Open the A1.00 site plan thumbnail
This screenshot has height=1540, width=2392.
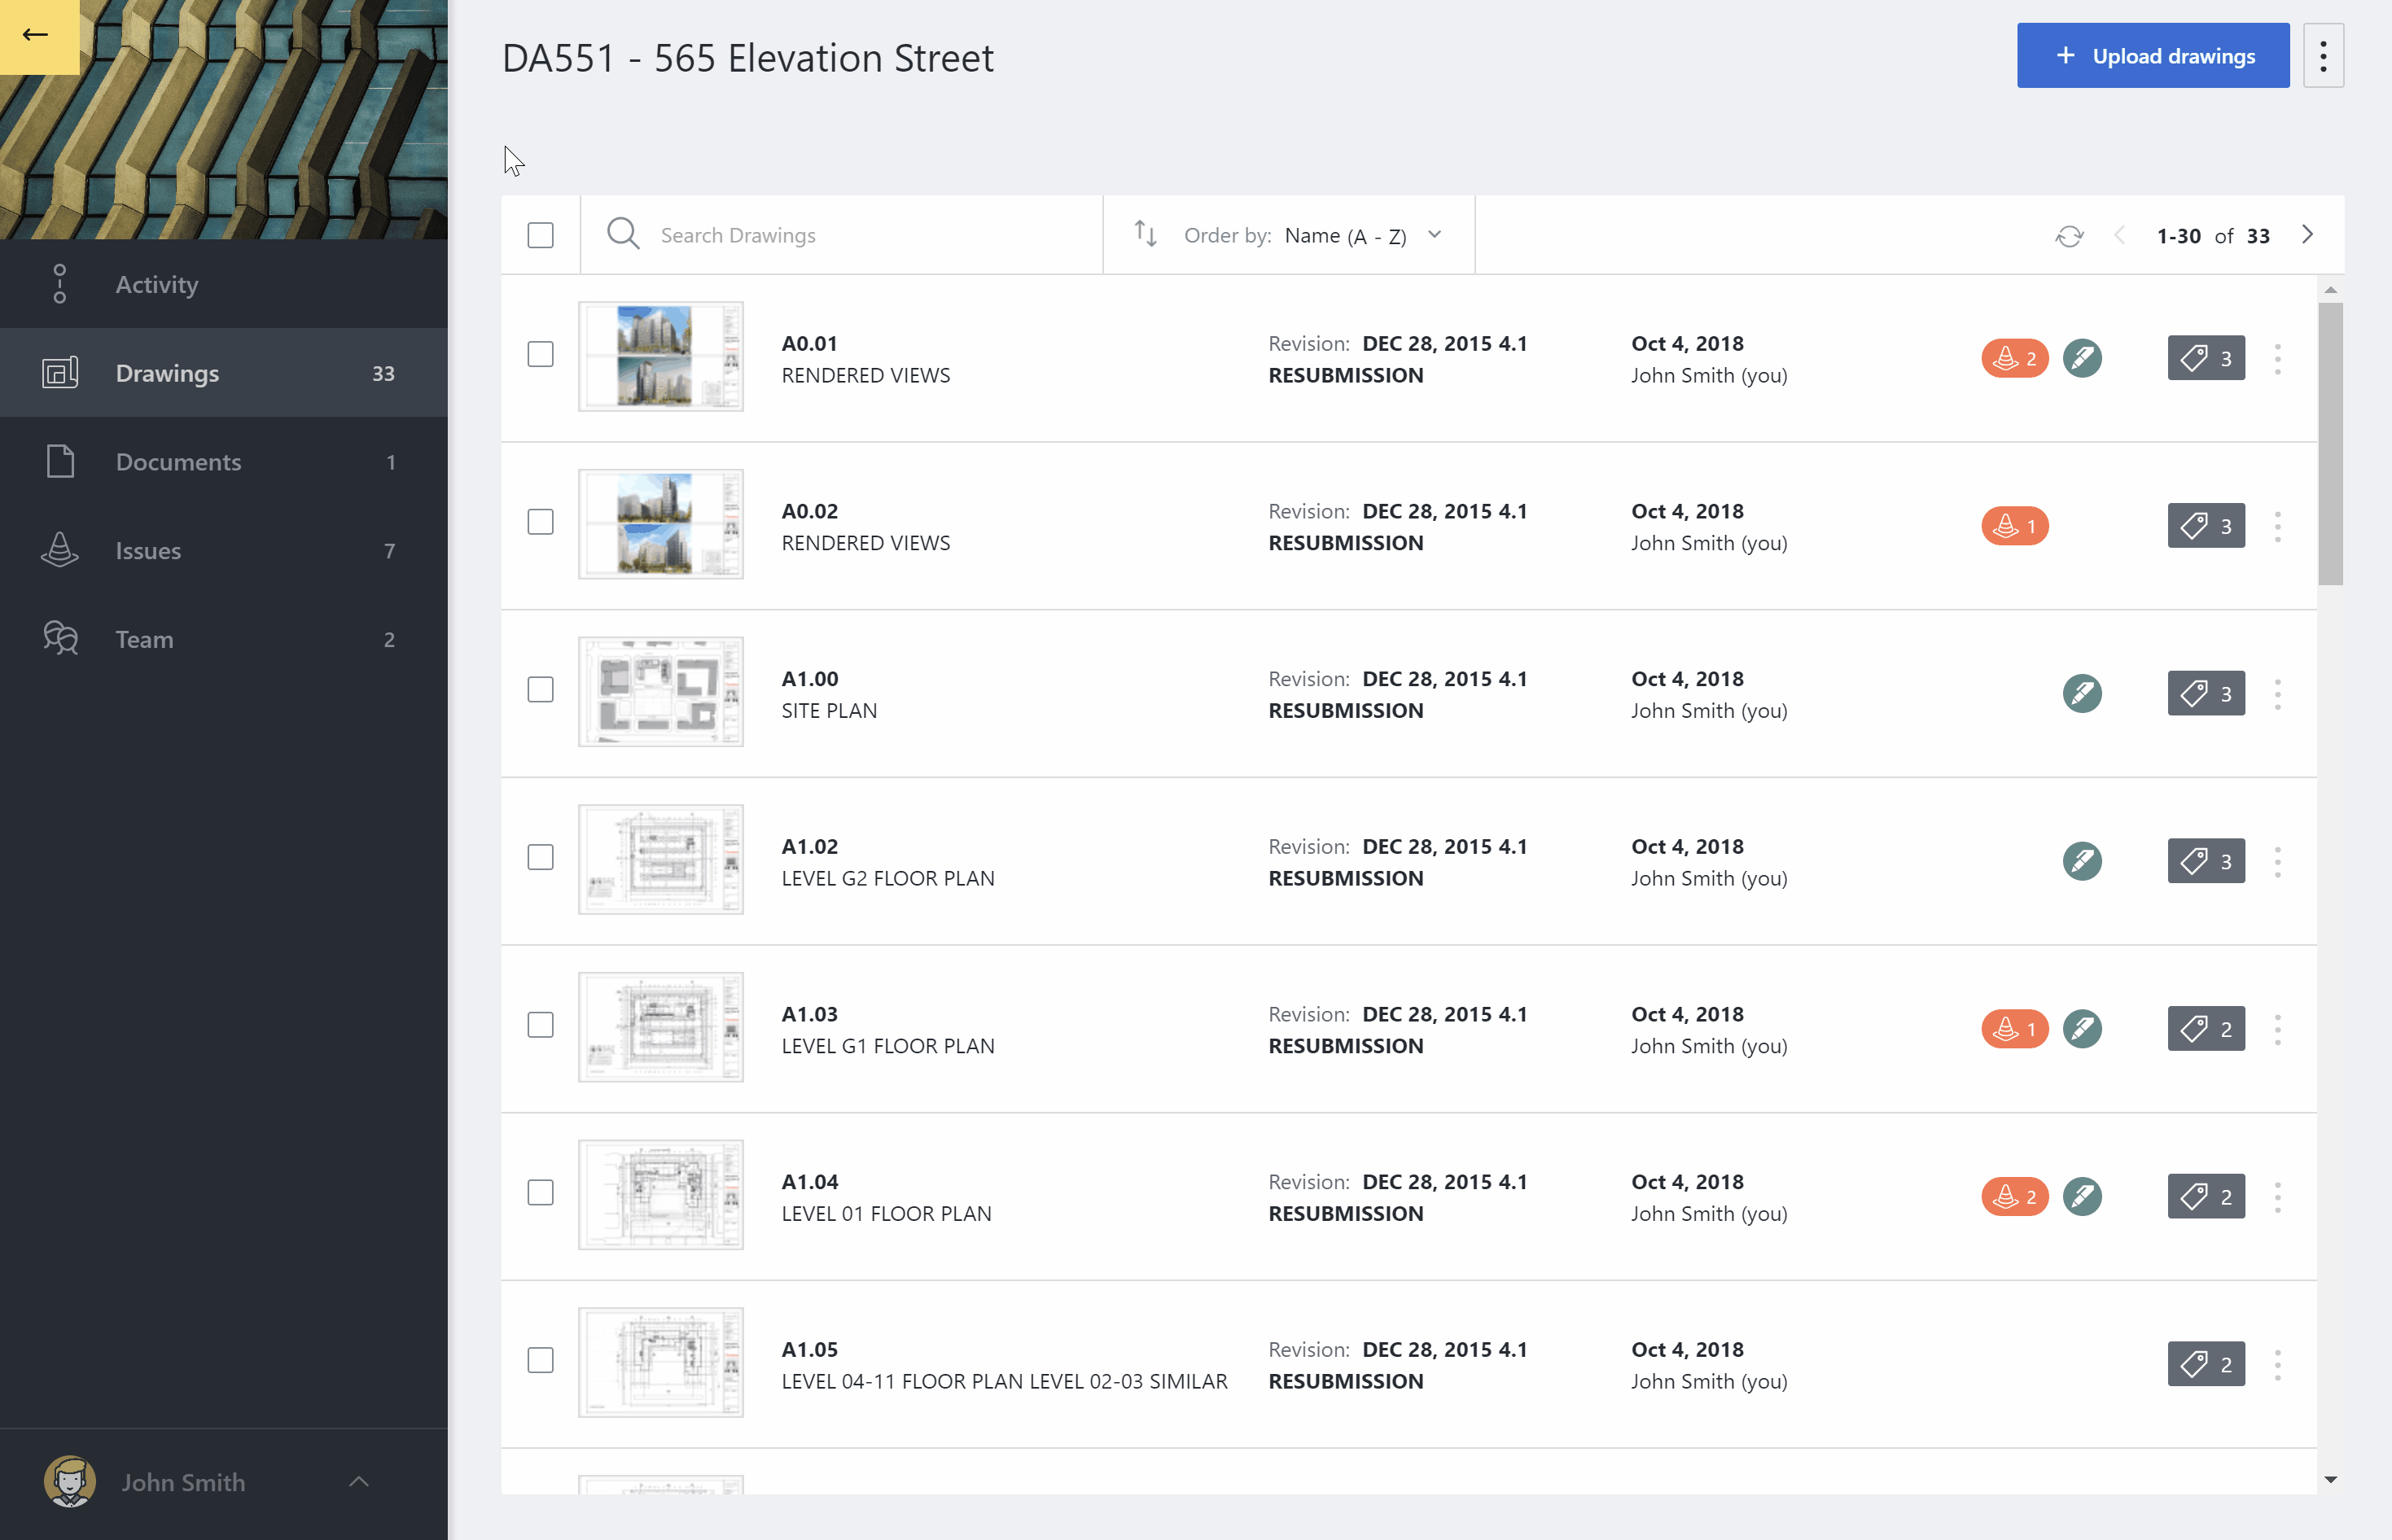(x=661, y=692)
